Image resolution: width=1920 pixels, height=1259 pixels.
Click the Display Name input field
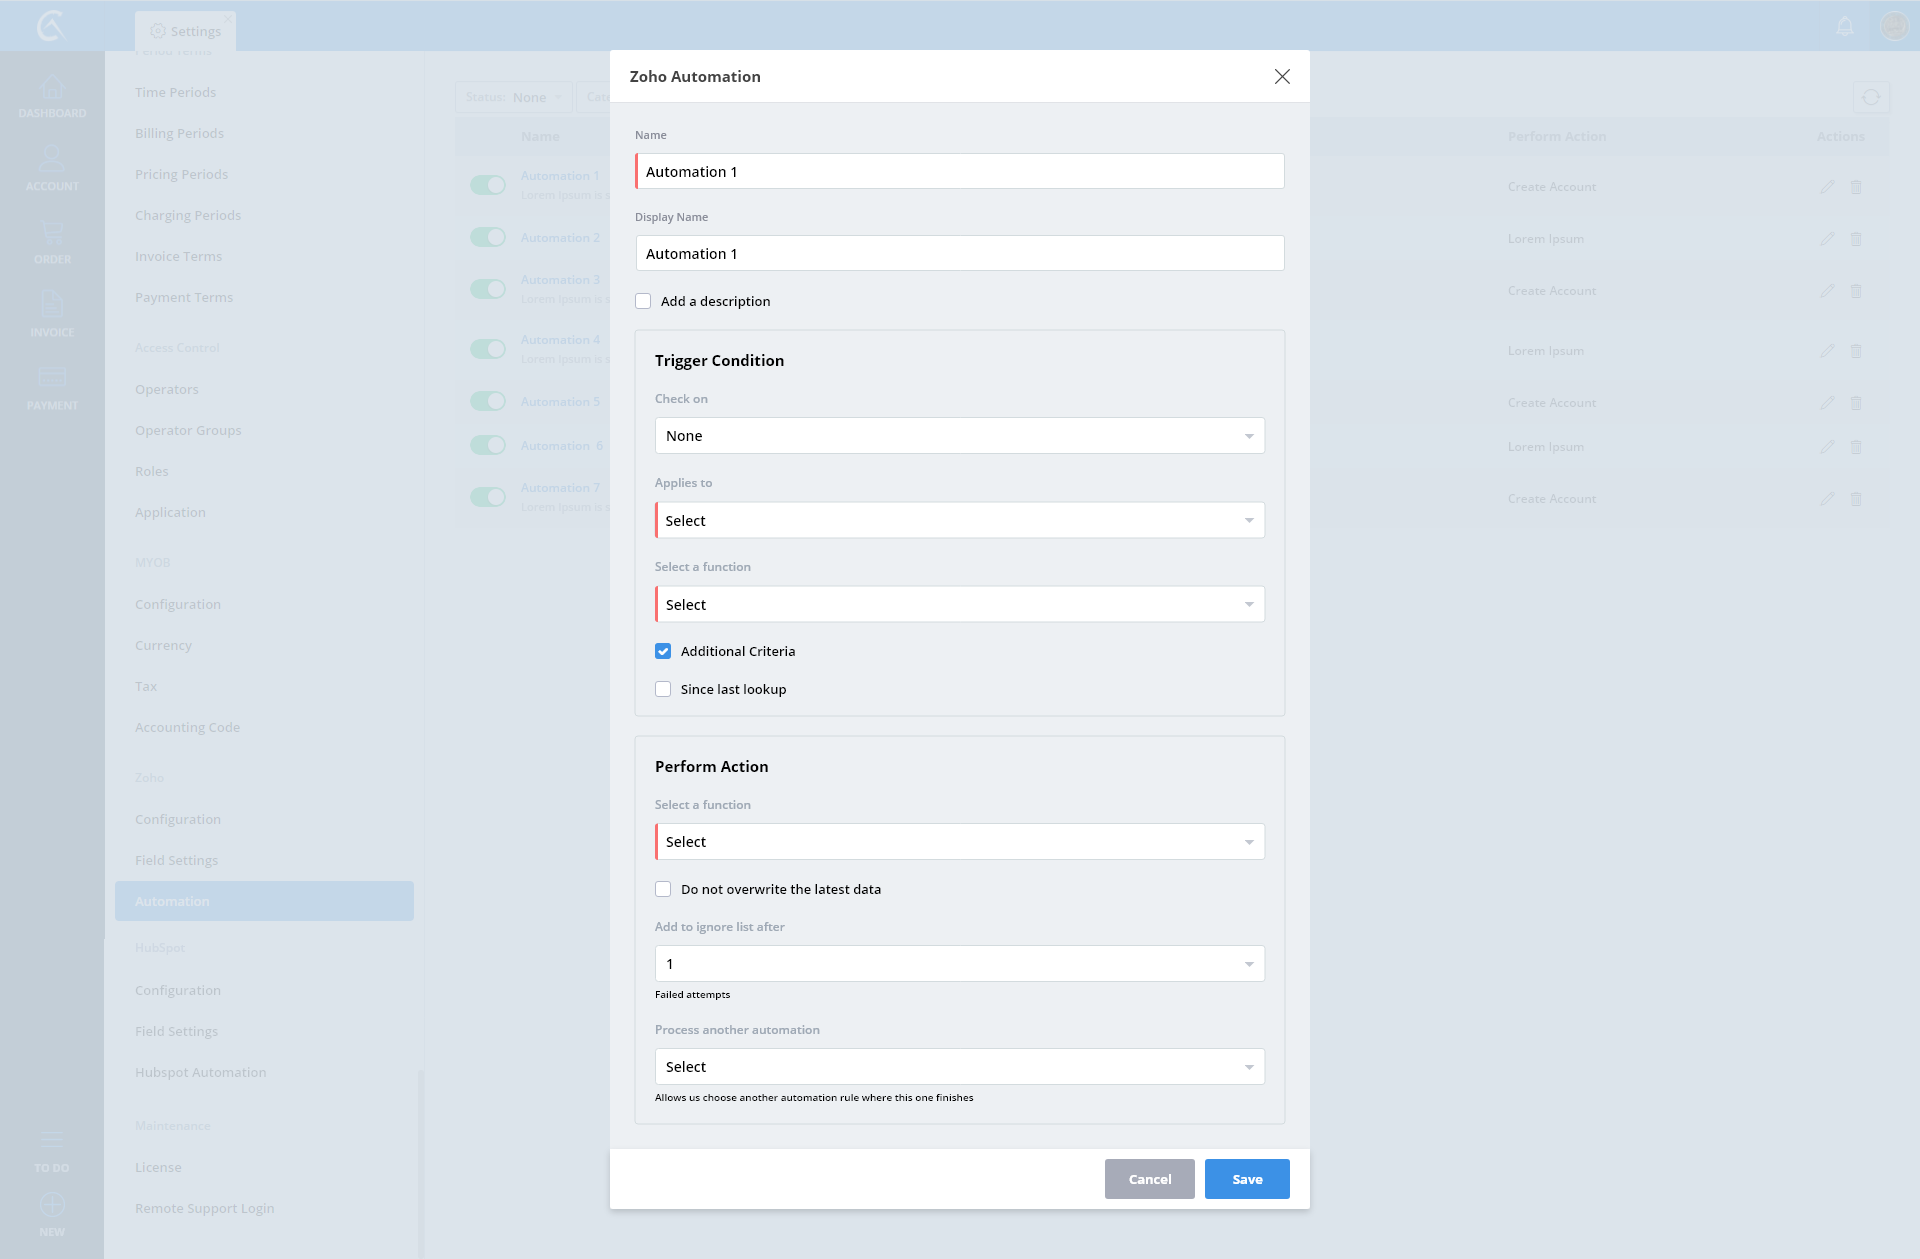coord(959,254)
